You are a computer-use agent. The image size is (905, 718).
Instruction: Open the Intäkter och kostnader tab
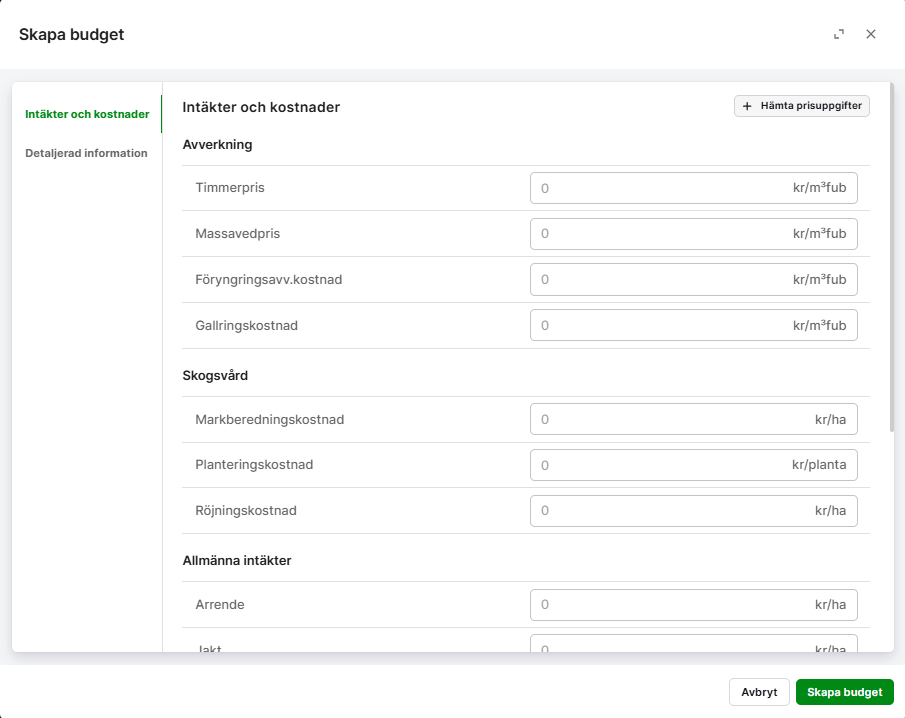pos(87,114)
